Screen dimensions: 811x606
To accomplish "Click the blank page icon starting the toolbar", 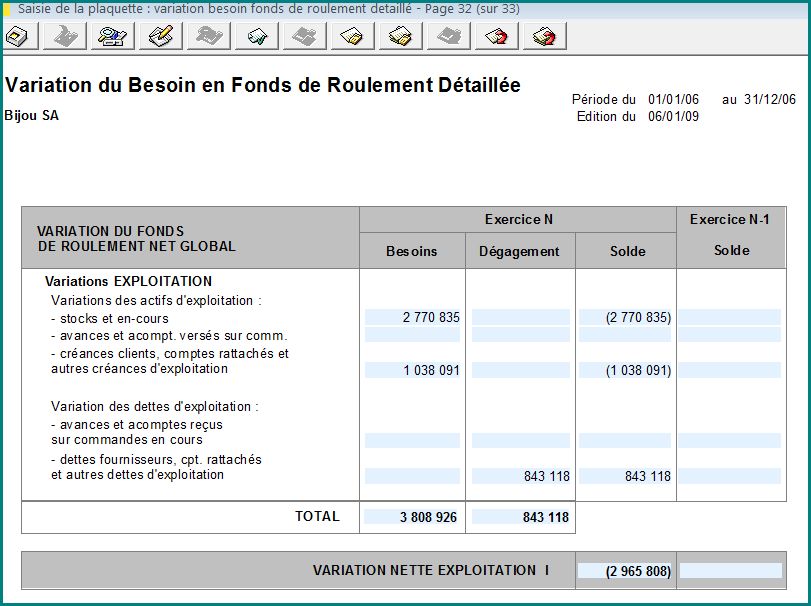I will point(21,37).
